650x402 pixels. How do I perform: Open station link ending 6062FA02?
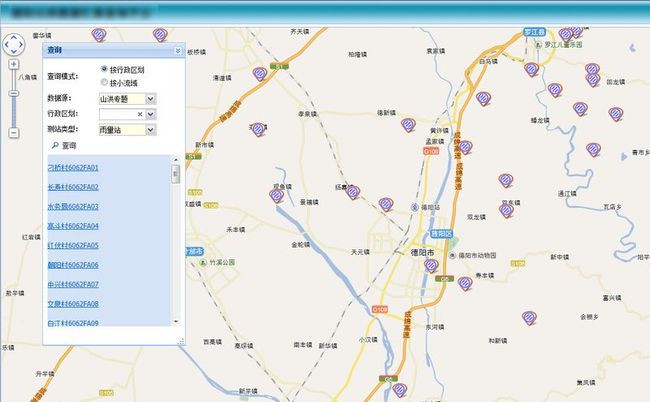pyautogui.click(x=73, y=187)
